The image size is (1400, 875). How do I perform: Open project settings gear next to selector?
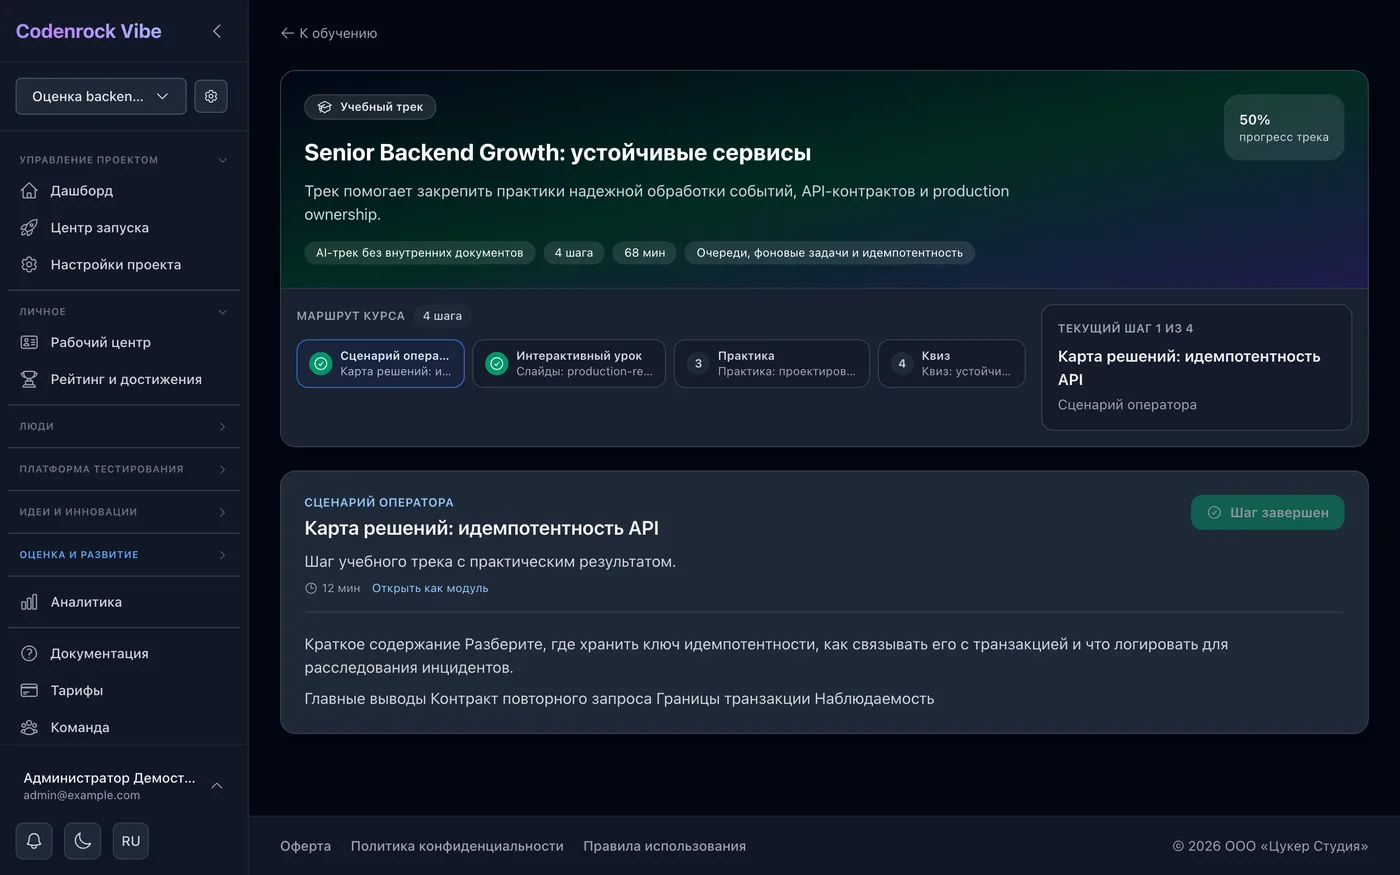pos(211,96)
